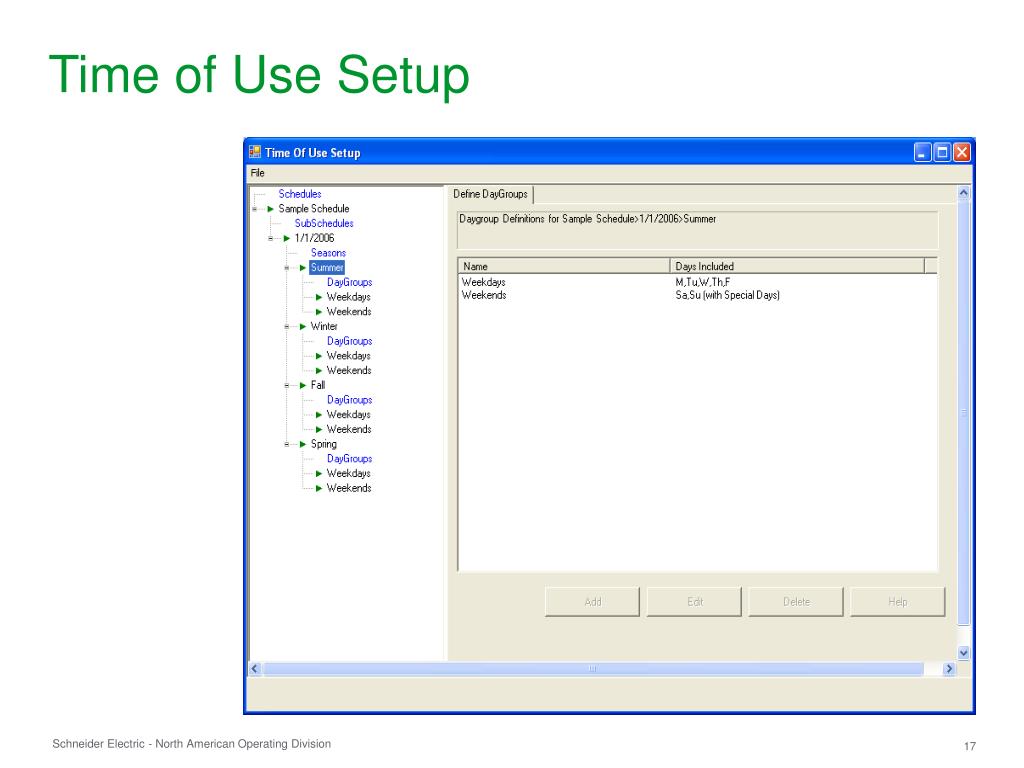This screenshot has height=768, width=1024.
Task: Collapse the Fall season node
Action: [x=287, y=385]
